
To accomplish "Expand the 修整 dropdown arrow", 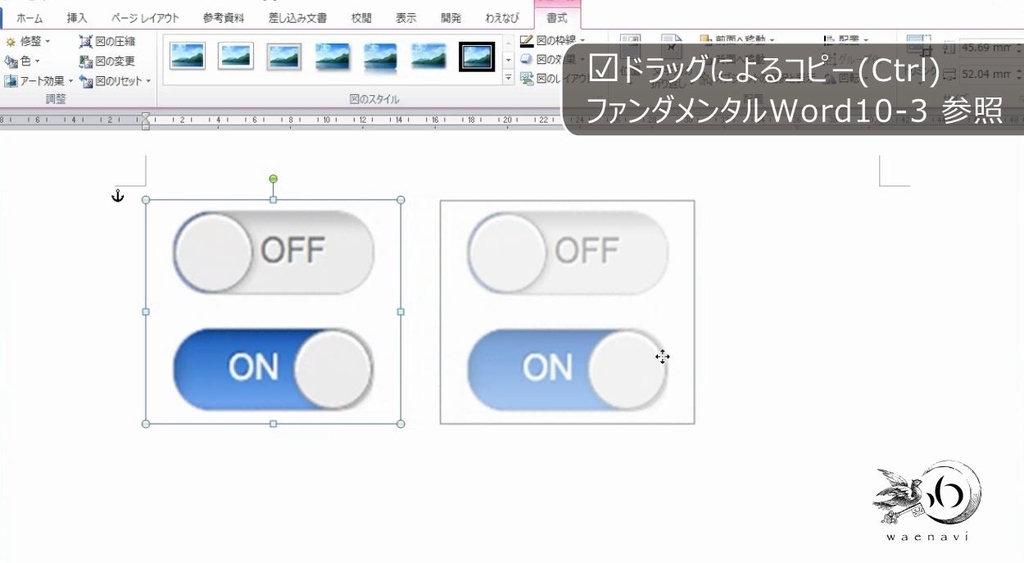I will pos(48,42).
